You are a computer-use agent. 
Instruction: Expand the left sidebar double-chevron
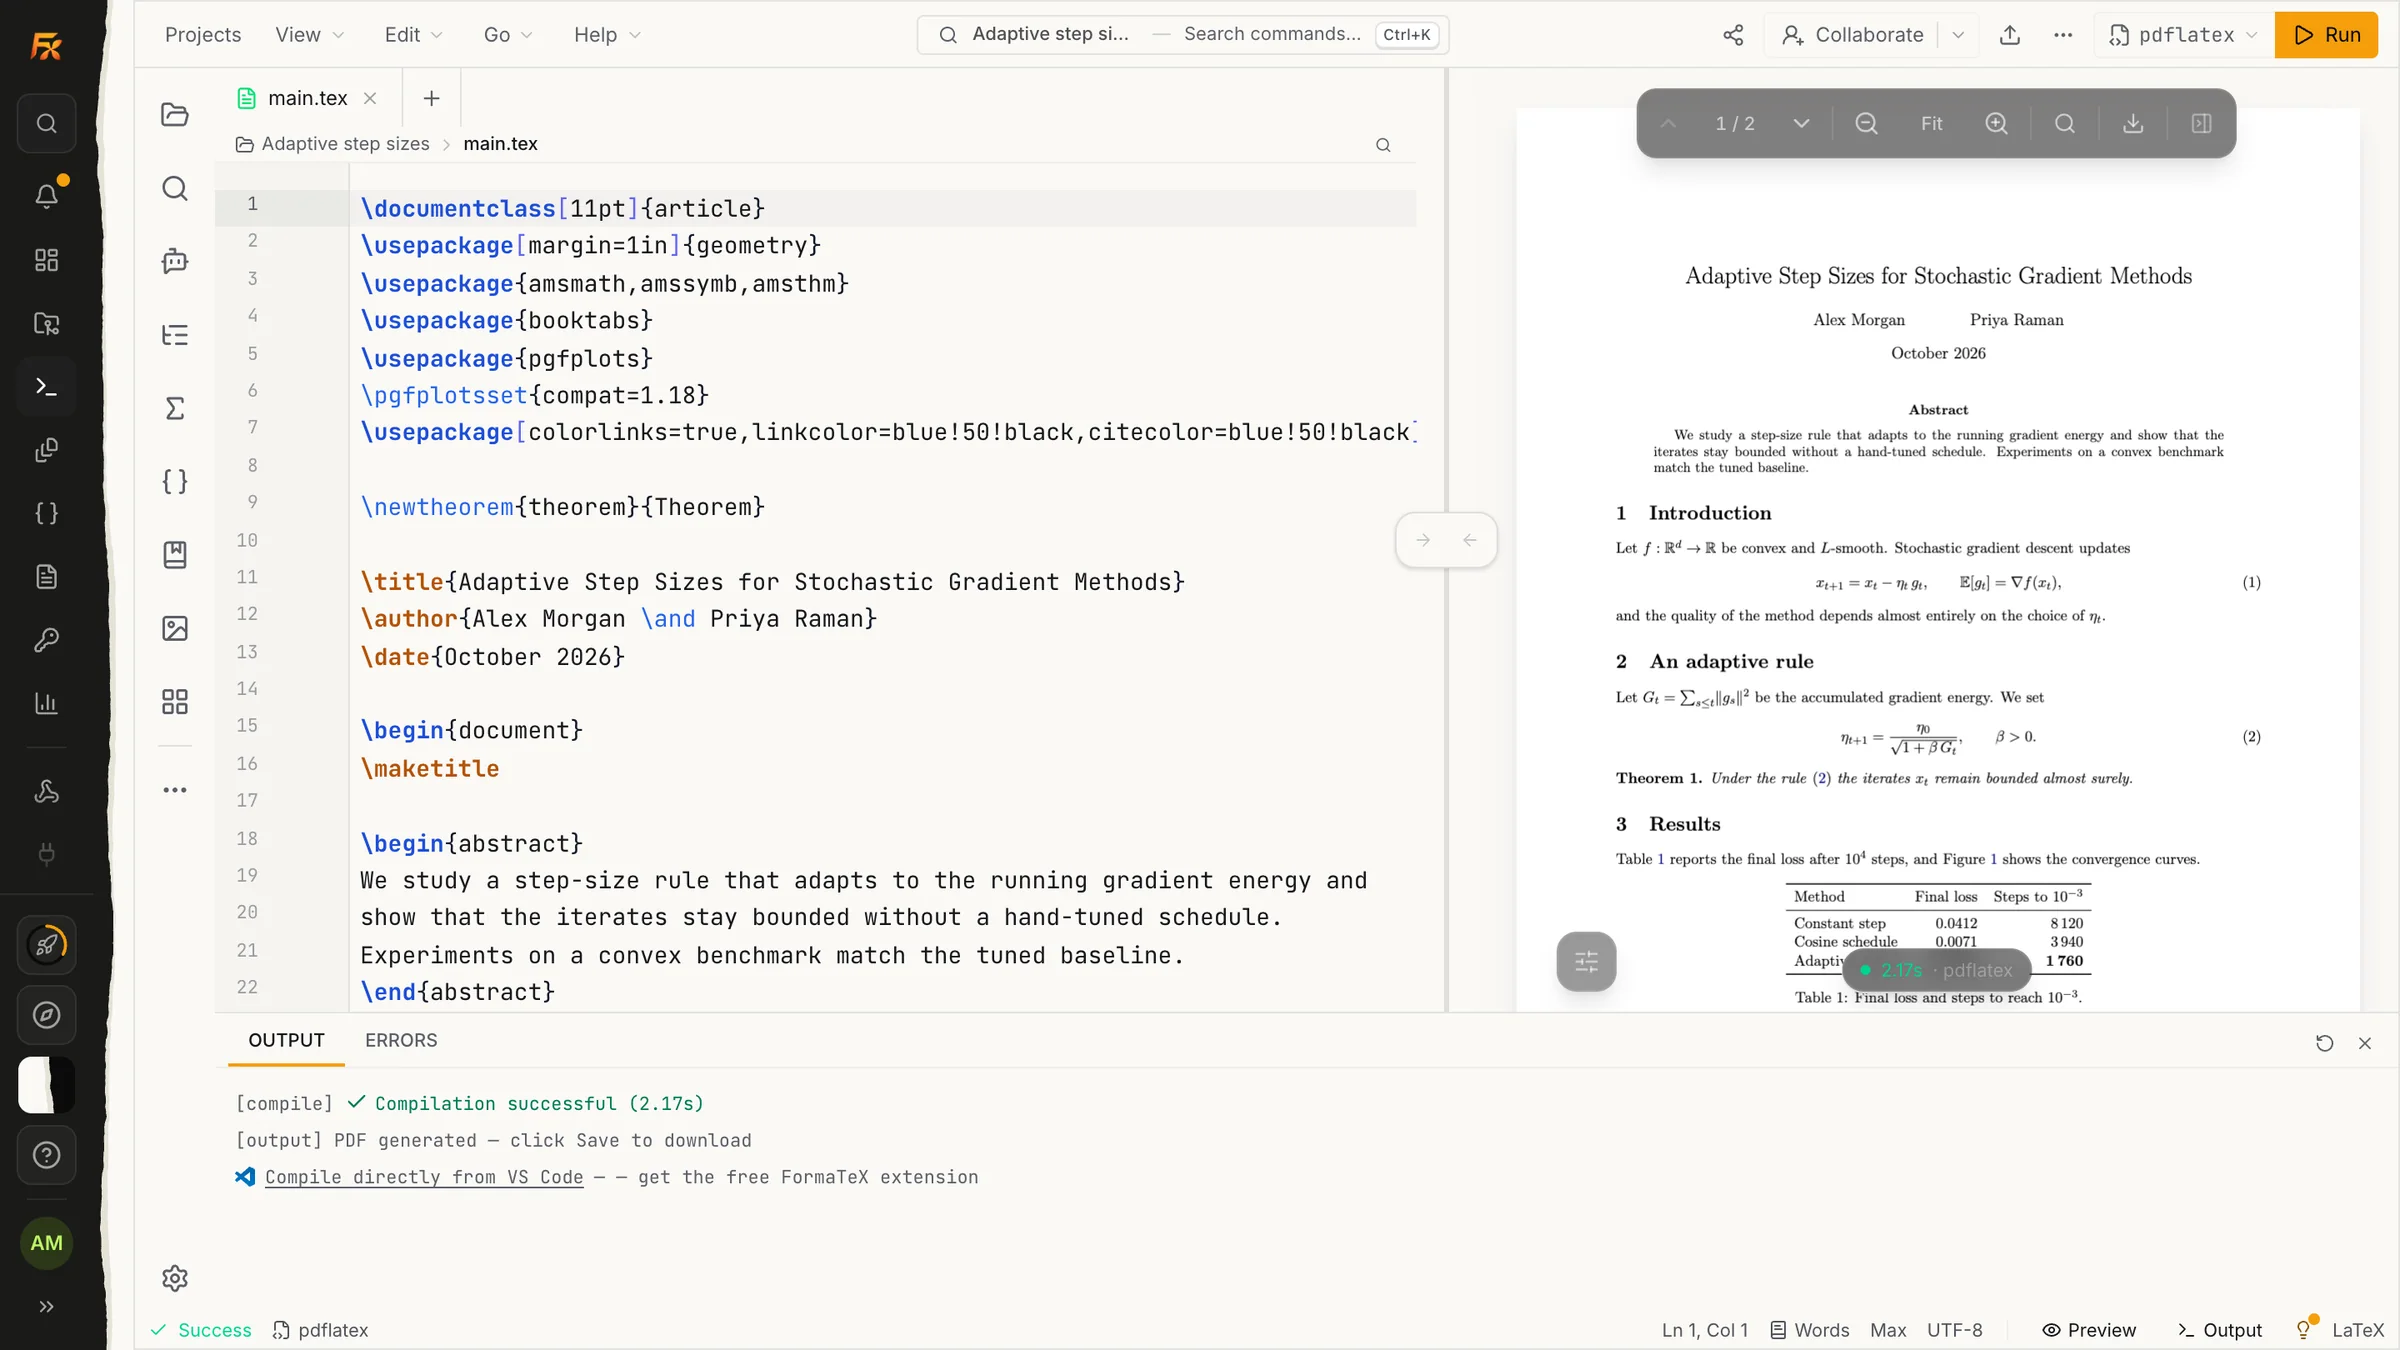coord(46,1306)
